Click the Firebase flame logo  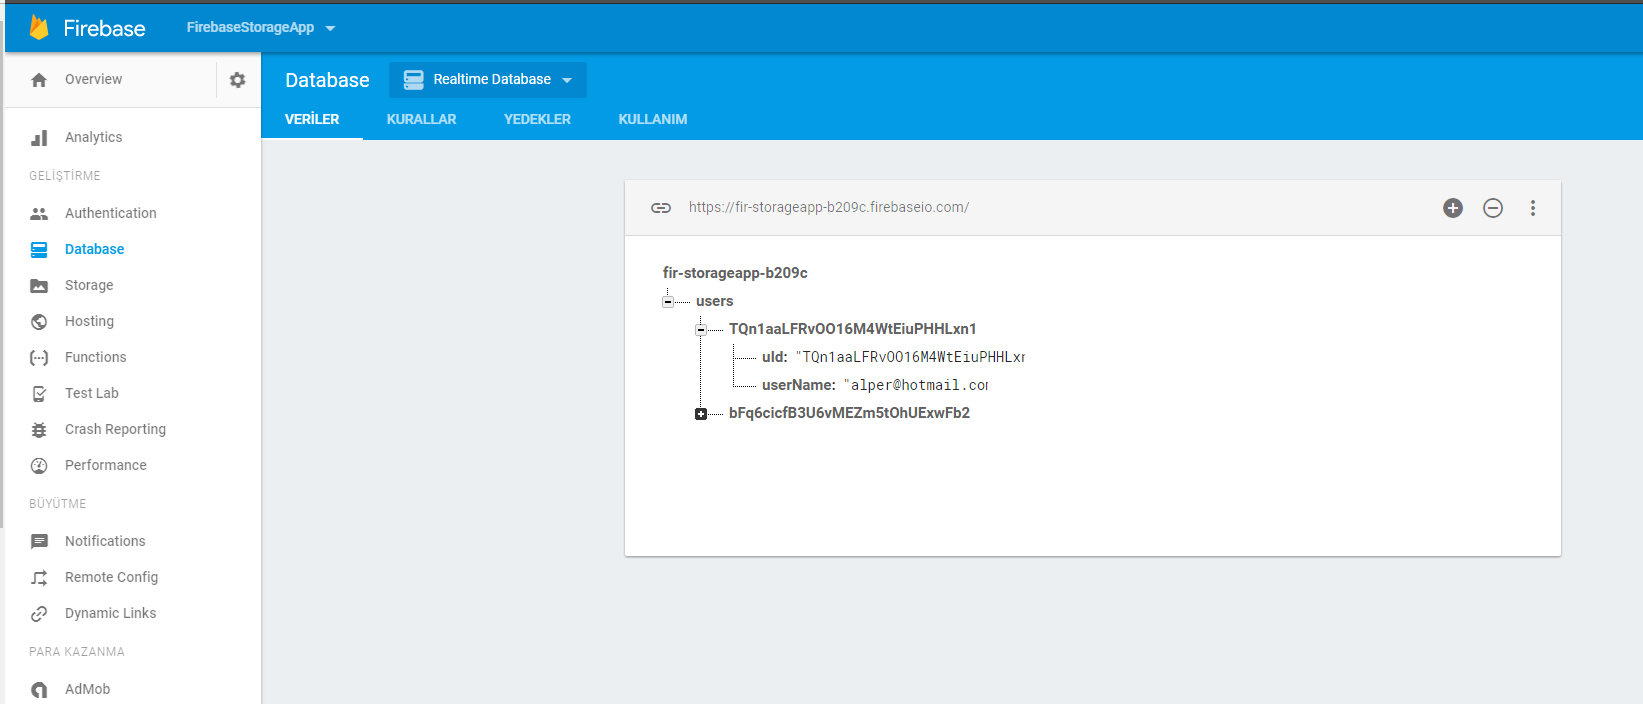pos(39,28)
